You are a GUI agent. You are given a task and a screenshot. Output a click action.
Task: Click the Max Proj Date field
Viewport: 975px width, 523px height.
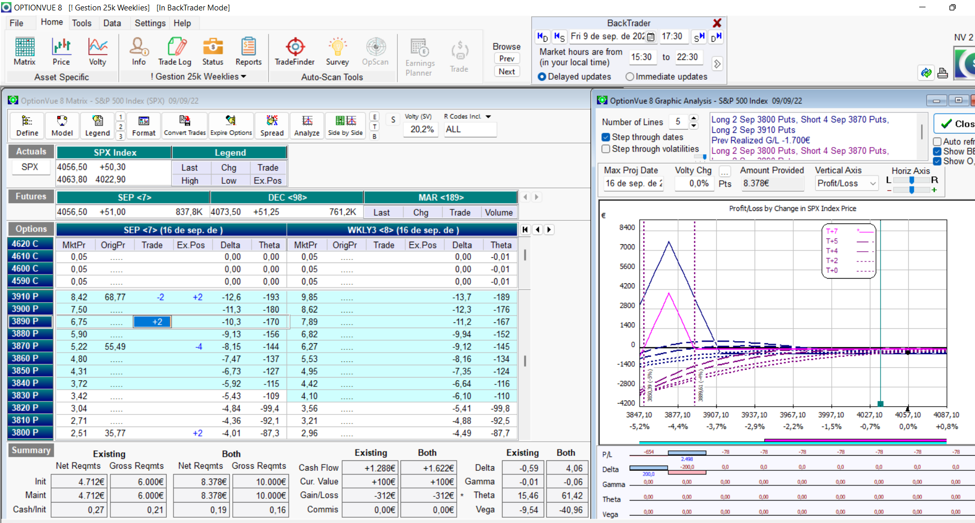point(634,183)
